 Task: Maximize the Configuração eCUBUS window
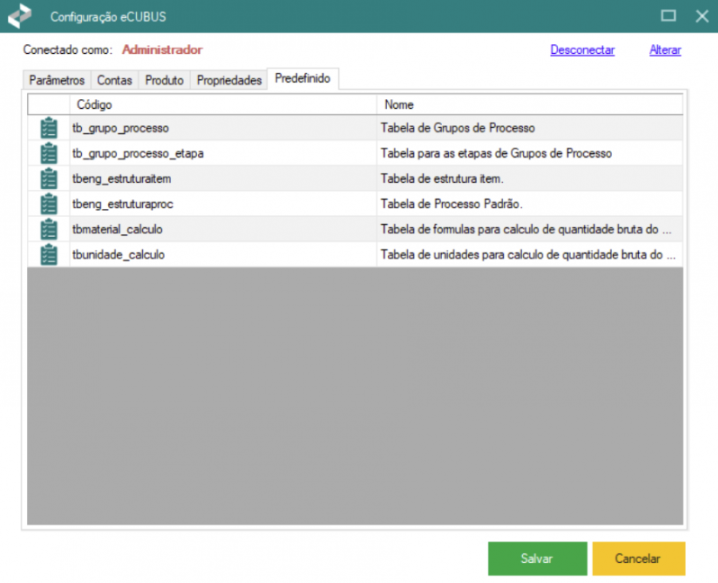click(667, 16)
